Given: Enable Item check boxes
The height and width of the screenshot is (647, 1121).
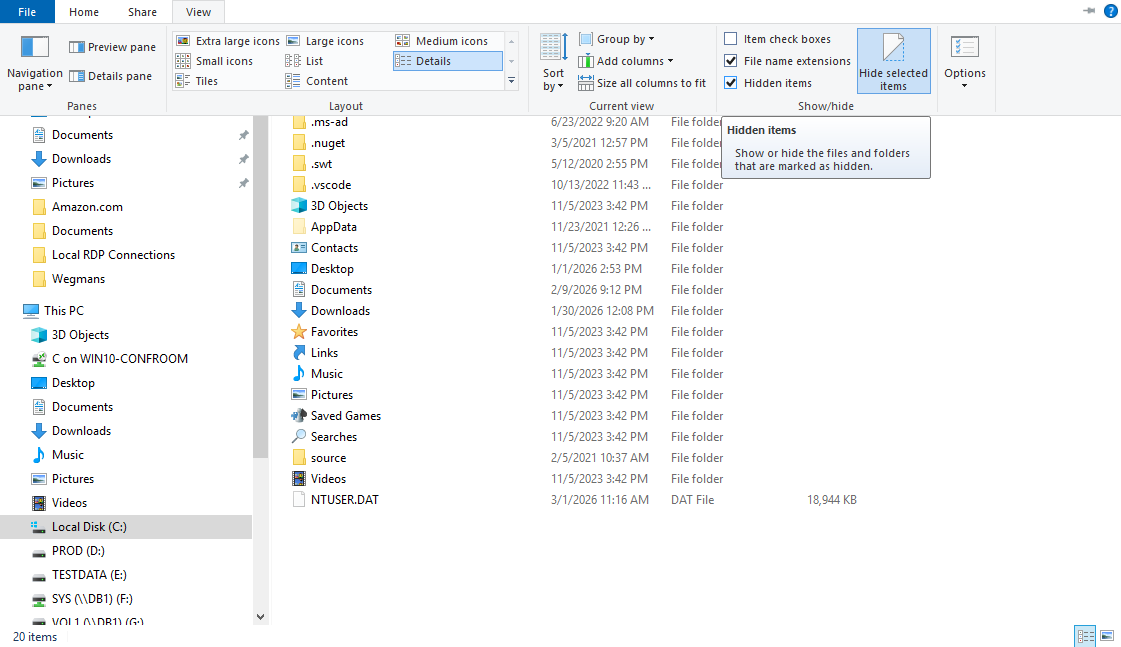Looking at the screenshot, I should 731,39.
